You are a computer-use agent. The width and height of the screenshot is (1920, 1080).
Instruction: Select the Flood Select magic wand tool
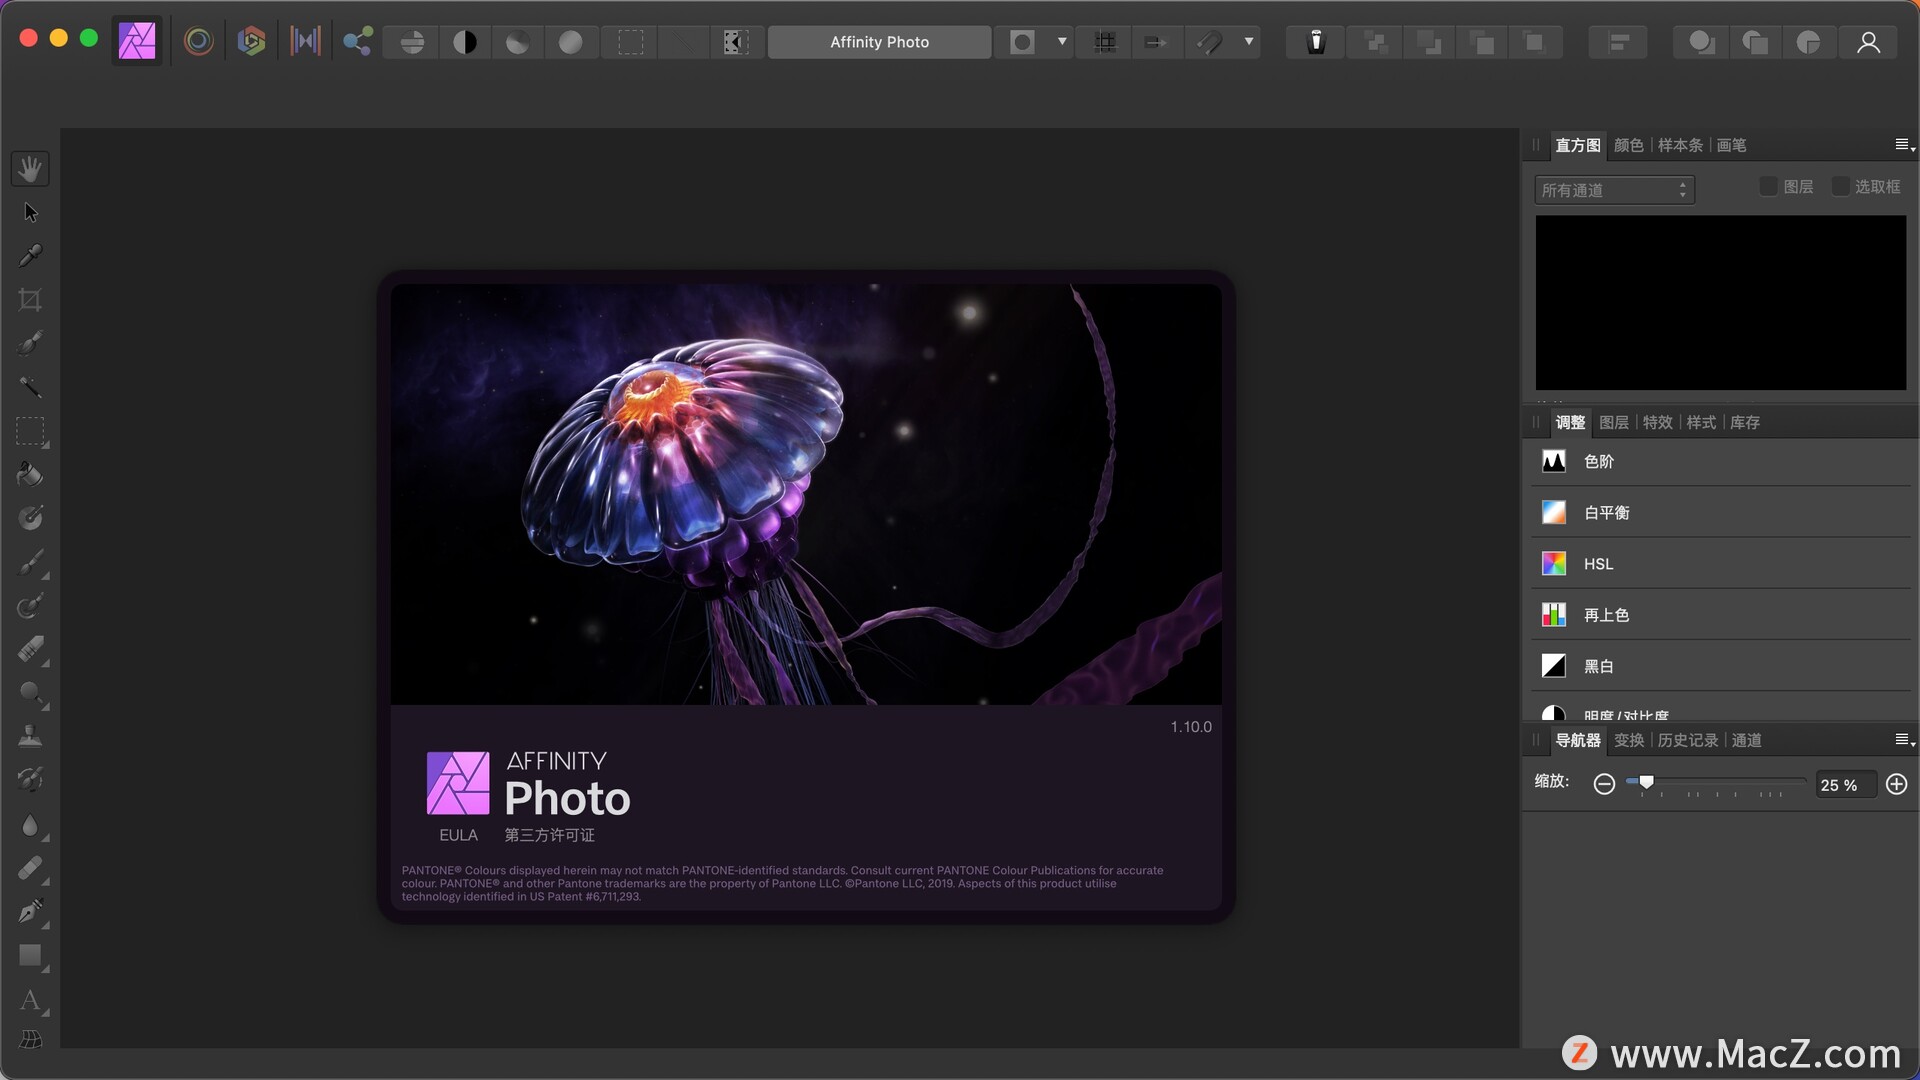pos(30,387)
